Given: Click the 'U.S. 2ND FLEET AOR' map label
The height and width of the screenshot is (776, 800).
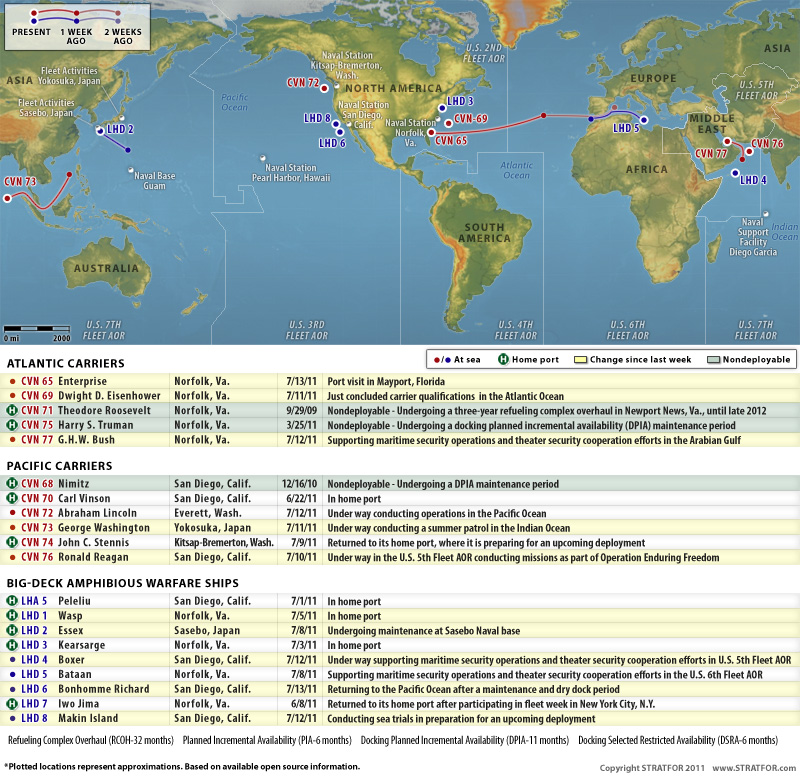Looking at the screenshot, I should (x=484, y=53).
